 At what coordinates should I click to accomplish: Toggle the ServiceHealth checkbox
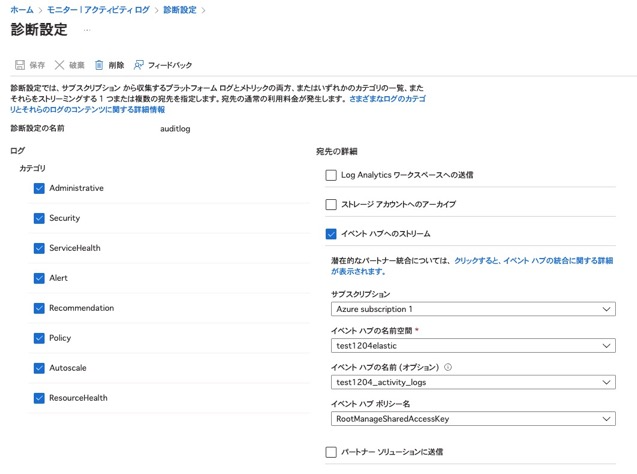coord(39,248)
